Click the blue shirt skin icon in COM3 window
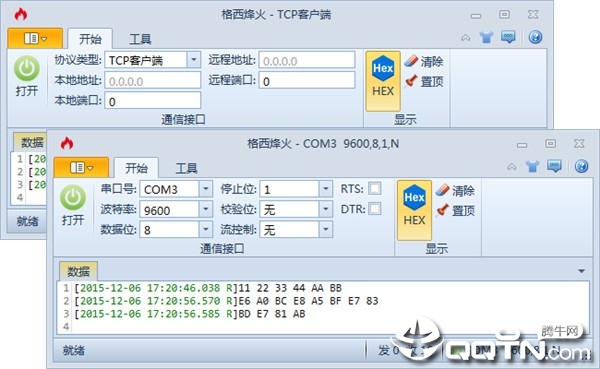The width and height of the screenshot is (600, 369). (532, 166)
